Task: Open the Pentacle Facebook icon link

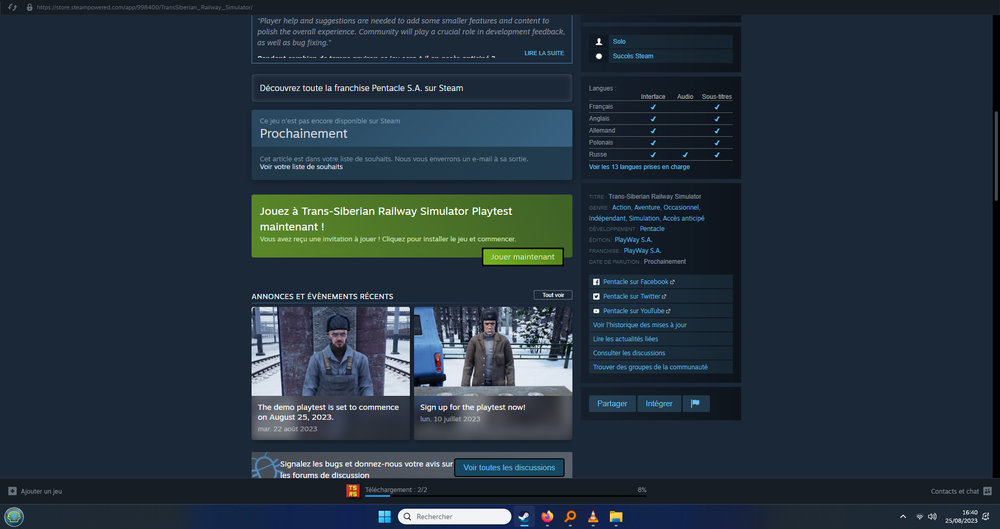Action: pos(596,282)
